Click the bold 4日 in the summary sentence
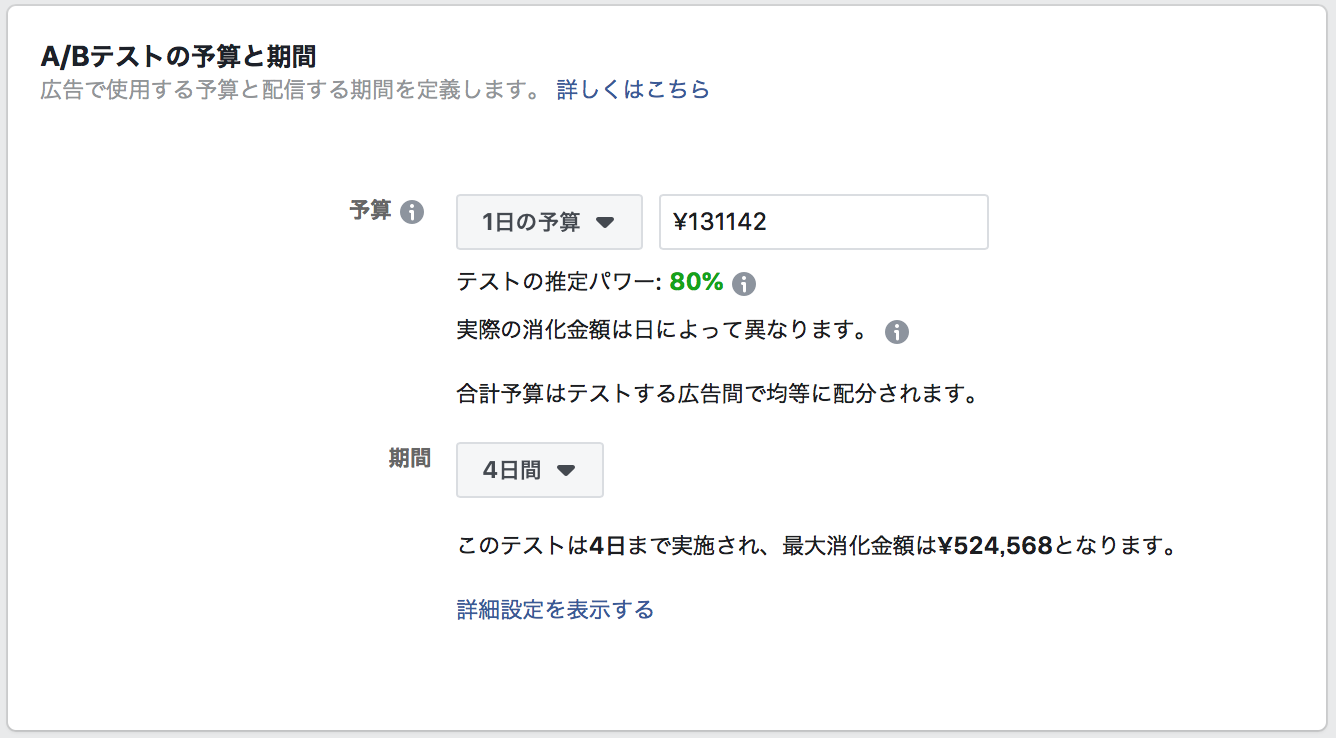The height and width of the screenshot is (738, 1336). [608, 546]
